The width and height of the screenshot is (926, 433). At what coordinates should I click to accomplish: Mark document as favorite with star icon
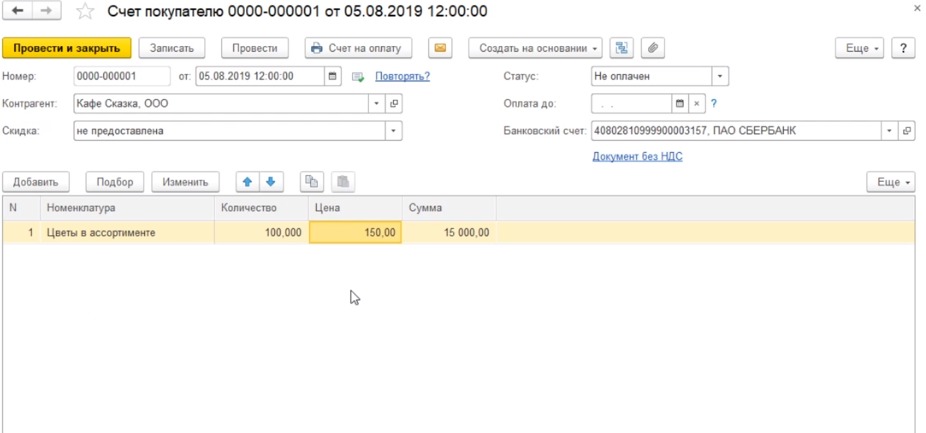[x=86, y=12]
